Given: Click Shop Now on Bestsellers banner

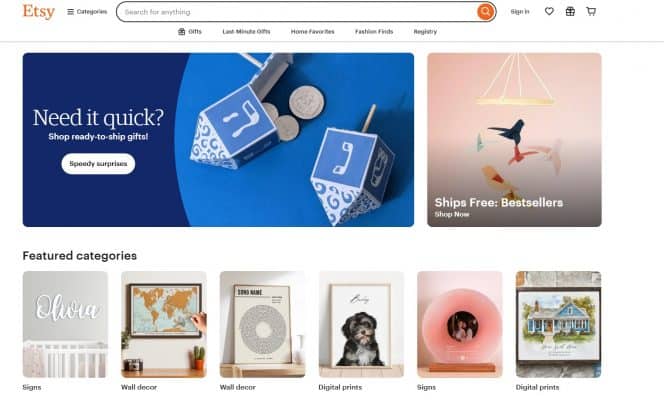Looking at the screenshot, I should click(x=451, y=214).
